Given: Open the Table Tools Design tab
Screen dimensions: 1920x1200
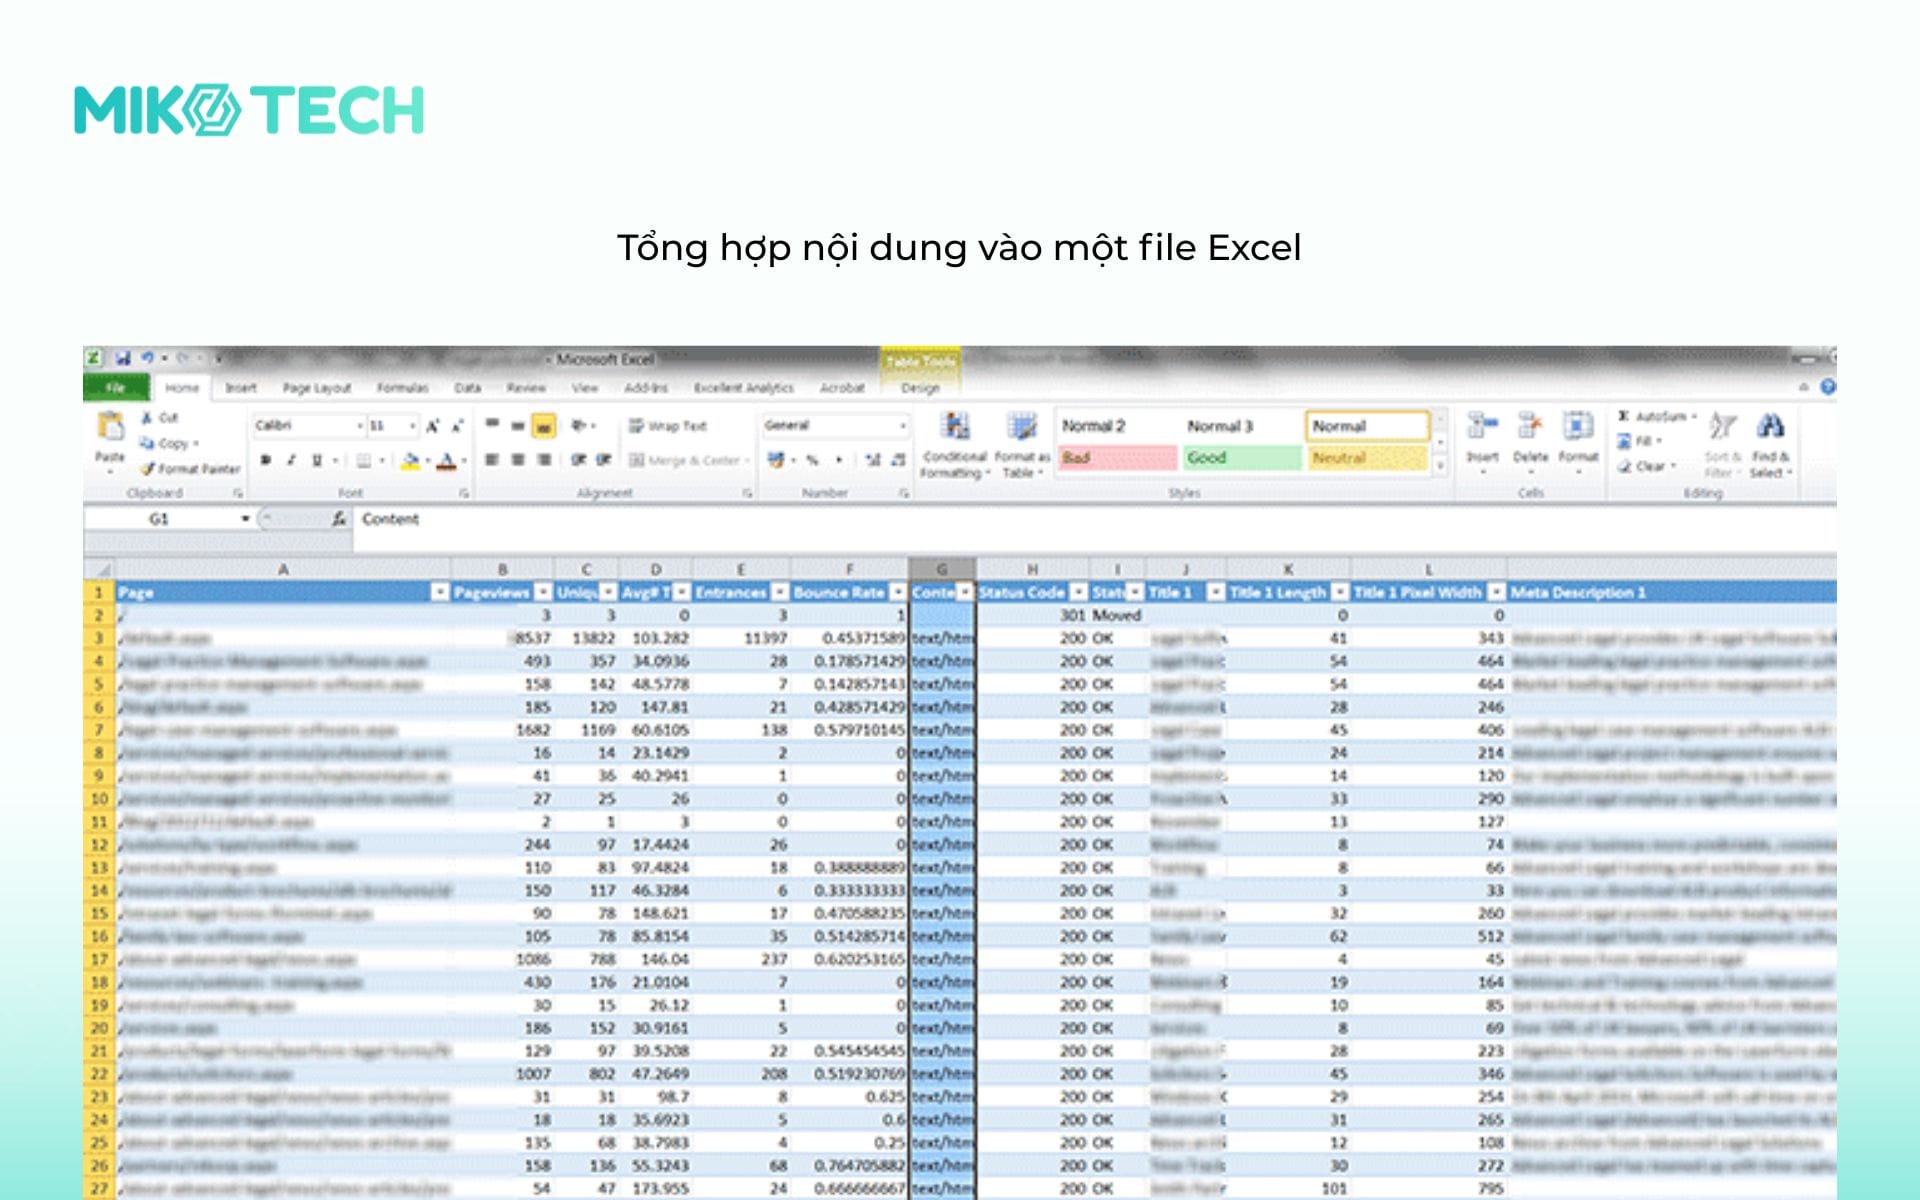Looking at the screenshot, I should pos(921,388).
